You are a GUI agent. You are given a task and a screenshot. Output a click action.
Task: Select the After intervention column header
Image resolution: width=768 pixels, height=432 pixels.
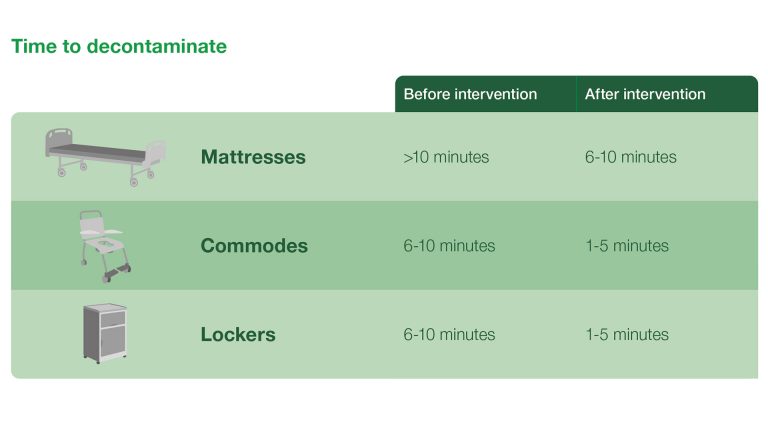pos(645,94)
